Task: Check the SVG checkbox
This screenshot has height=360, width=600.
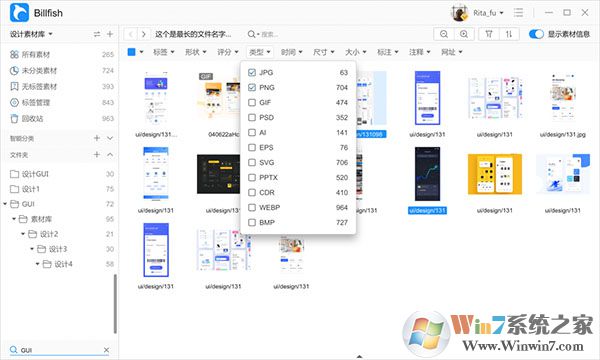Action: click(x=252, y=162)
